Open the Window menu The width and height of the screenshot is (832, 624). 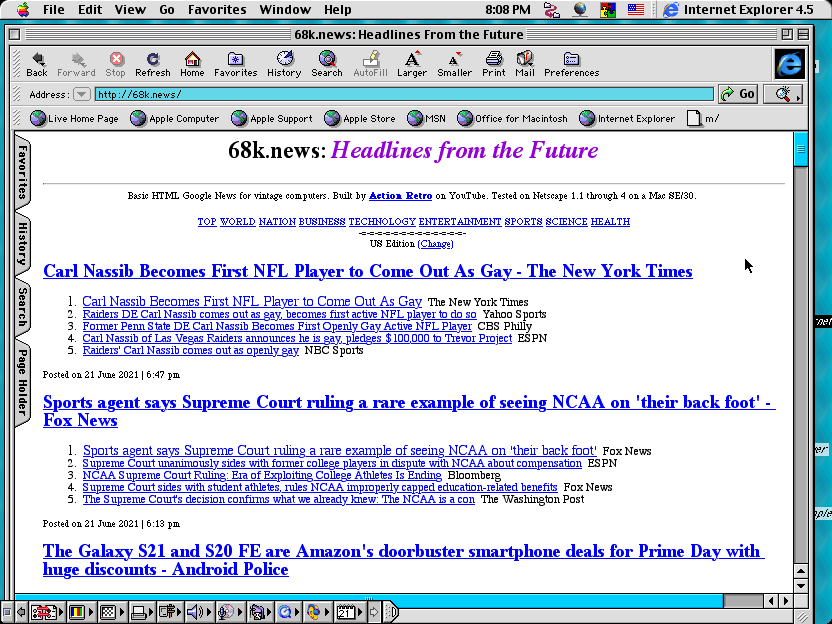285,10
